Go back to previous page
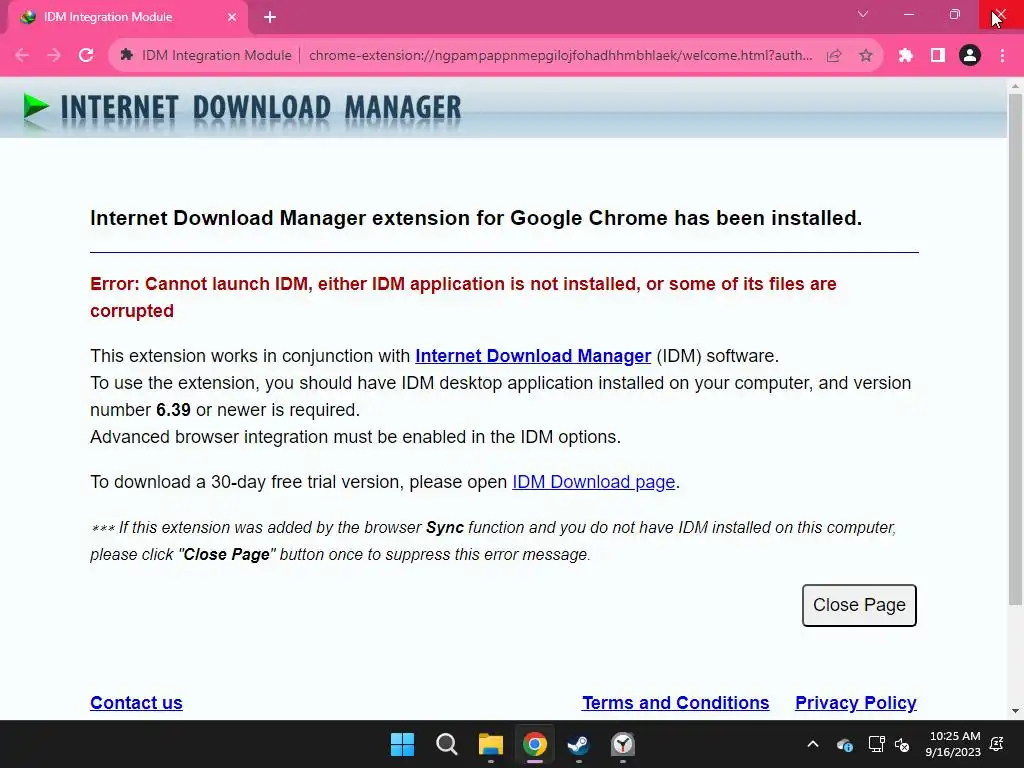The image size is (1024, 768). pos(22,56)
